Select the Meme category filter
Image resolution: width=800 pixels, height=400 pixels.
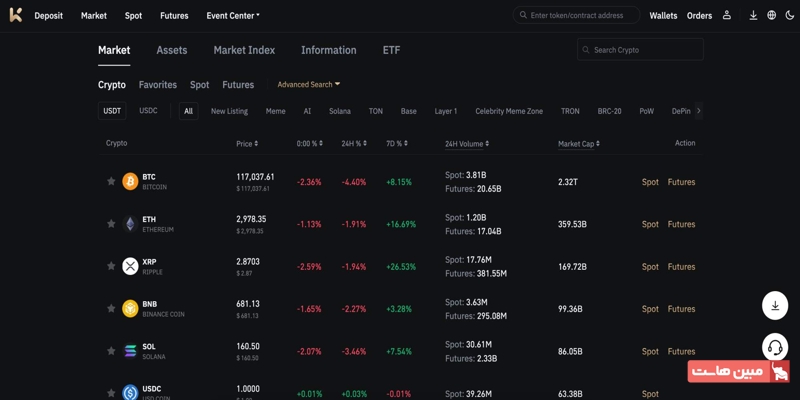275,111
